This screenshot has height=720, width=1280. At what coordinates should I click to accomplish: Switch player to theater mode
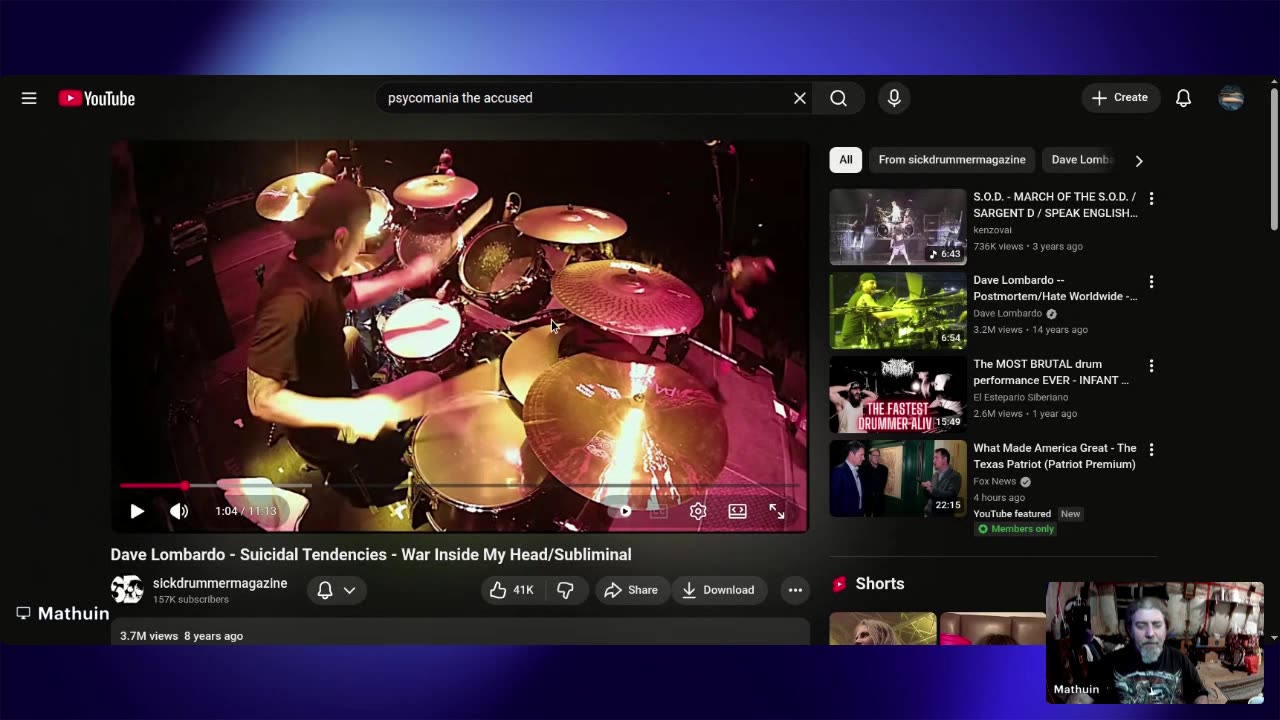737,511
